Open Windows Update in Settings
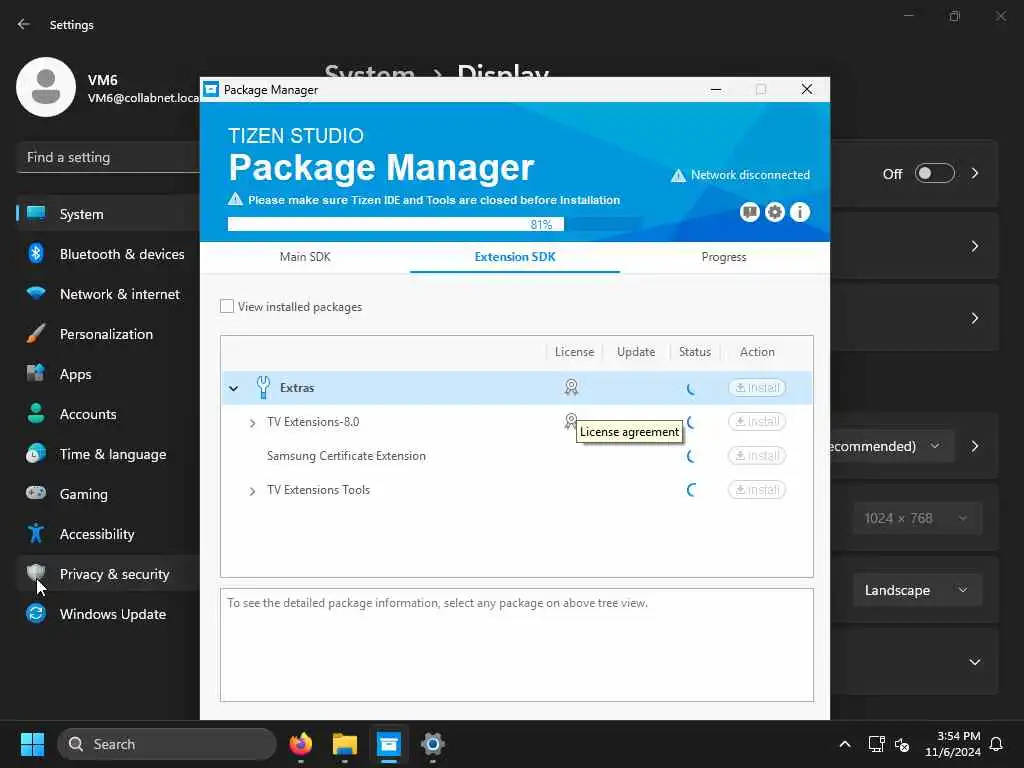Viewport: 1024px width, 768px height. (x=108, y=614)
